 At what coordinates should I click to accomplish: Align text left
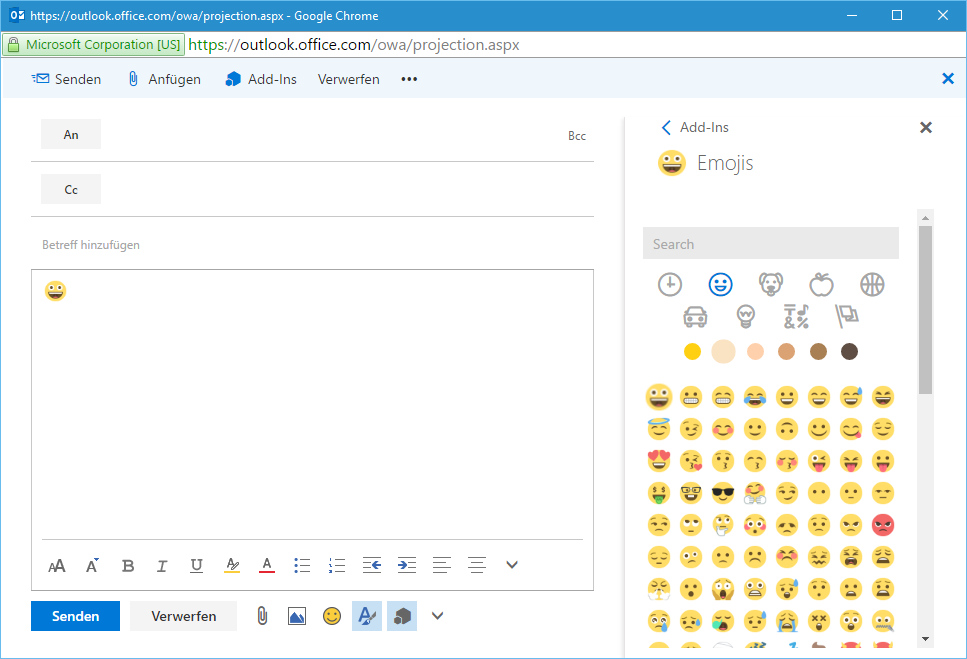tap(442, 565)
